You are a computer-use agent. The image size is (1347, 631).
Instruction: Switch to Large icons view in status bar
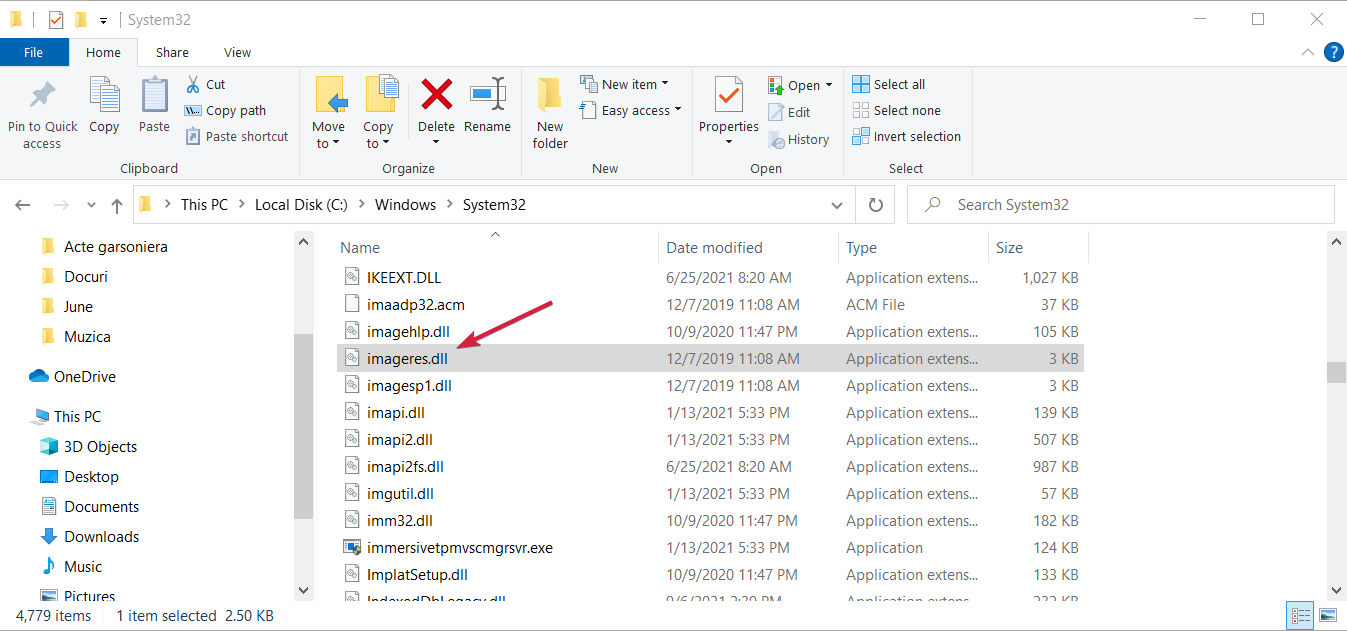point(1328,615)
